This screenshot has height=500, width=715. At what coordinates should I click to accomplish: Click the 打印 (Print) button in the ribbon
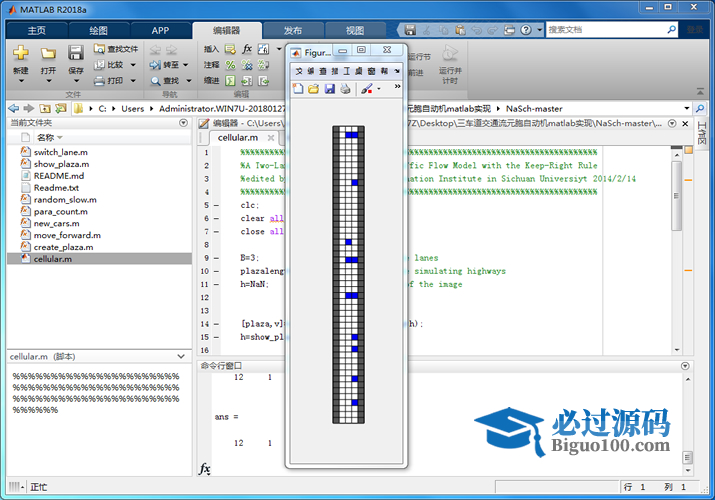109,81
